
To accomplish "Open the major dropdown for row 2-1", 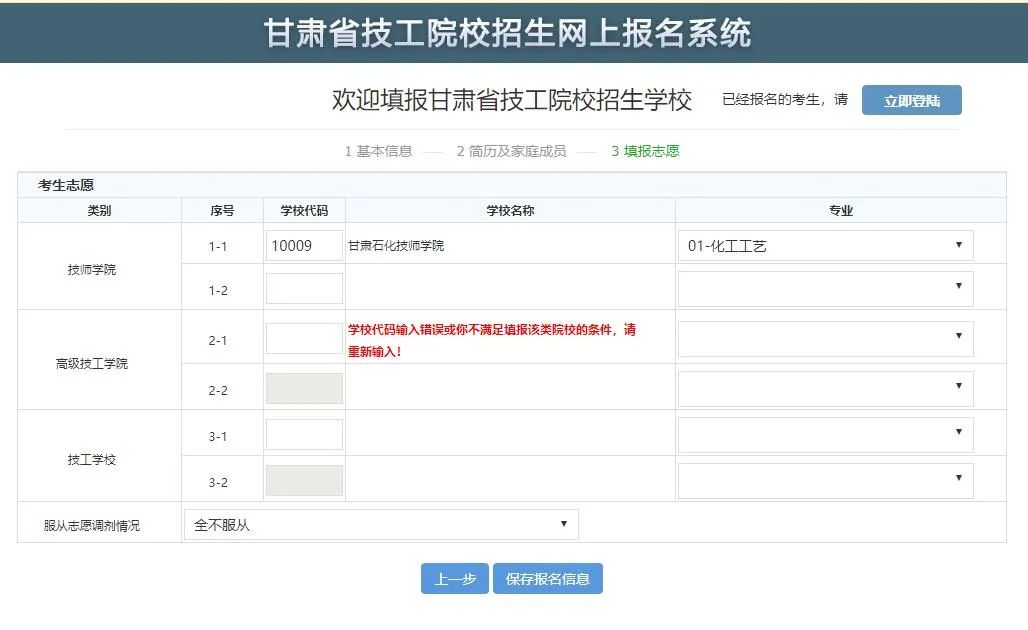I will click(825, 339).
